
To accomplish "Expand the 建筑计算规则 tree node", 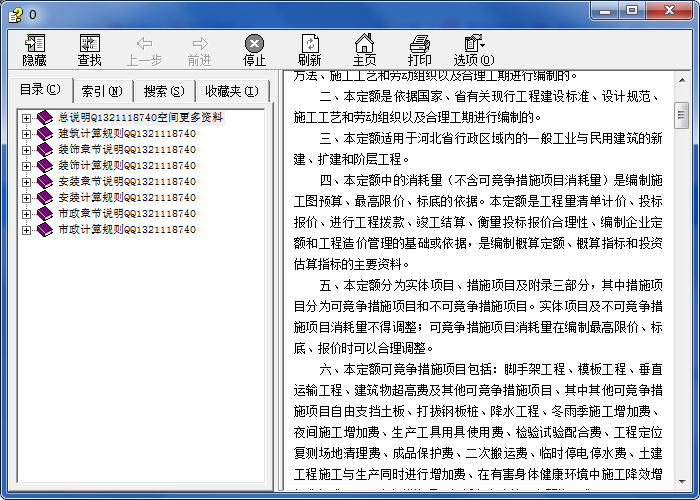I will coord(26,134).
